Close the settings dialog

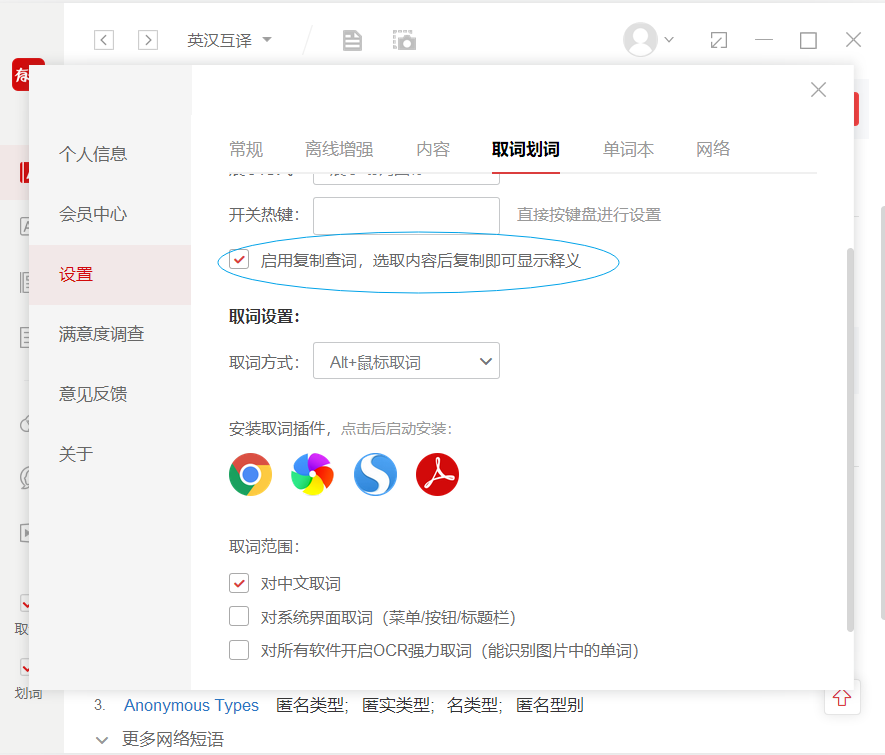(818, 90)
